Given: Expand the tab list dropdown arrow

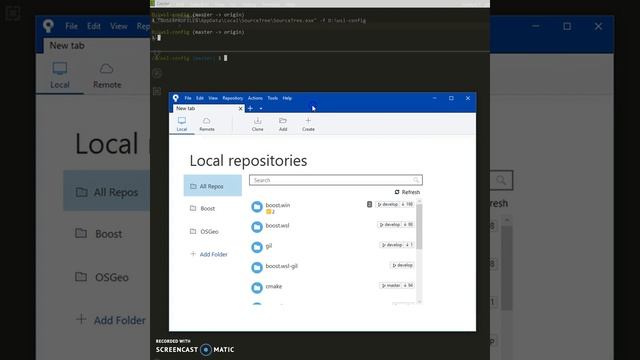Looking at the screenshot, I should tap(261, 109).
